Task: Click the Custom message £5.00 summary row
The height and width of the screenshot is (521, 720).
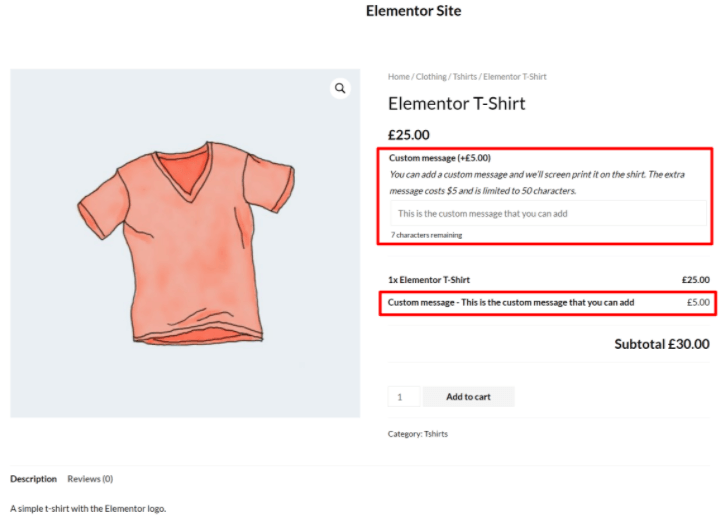Action: (x=548, y=302)
